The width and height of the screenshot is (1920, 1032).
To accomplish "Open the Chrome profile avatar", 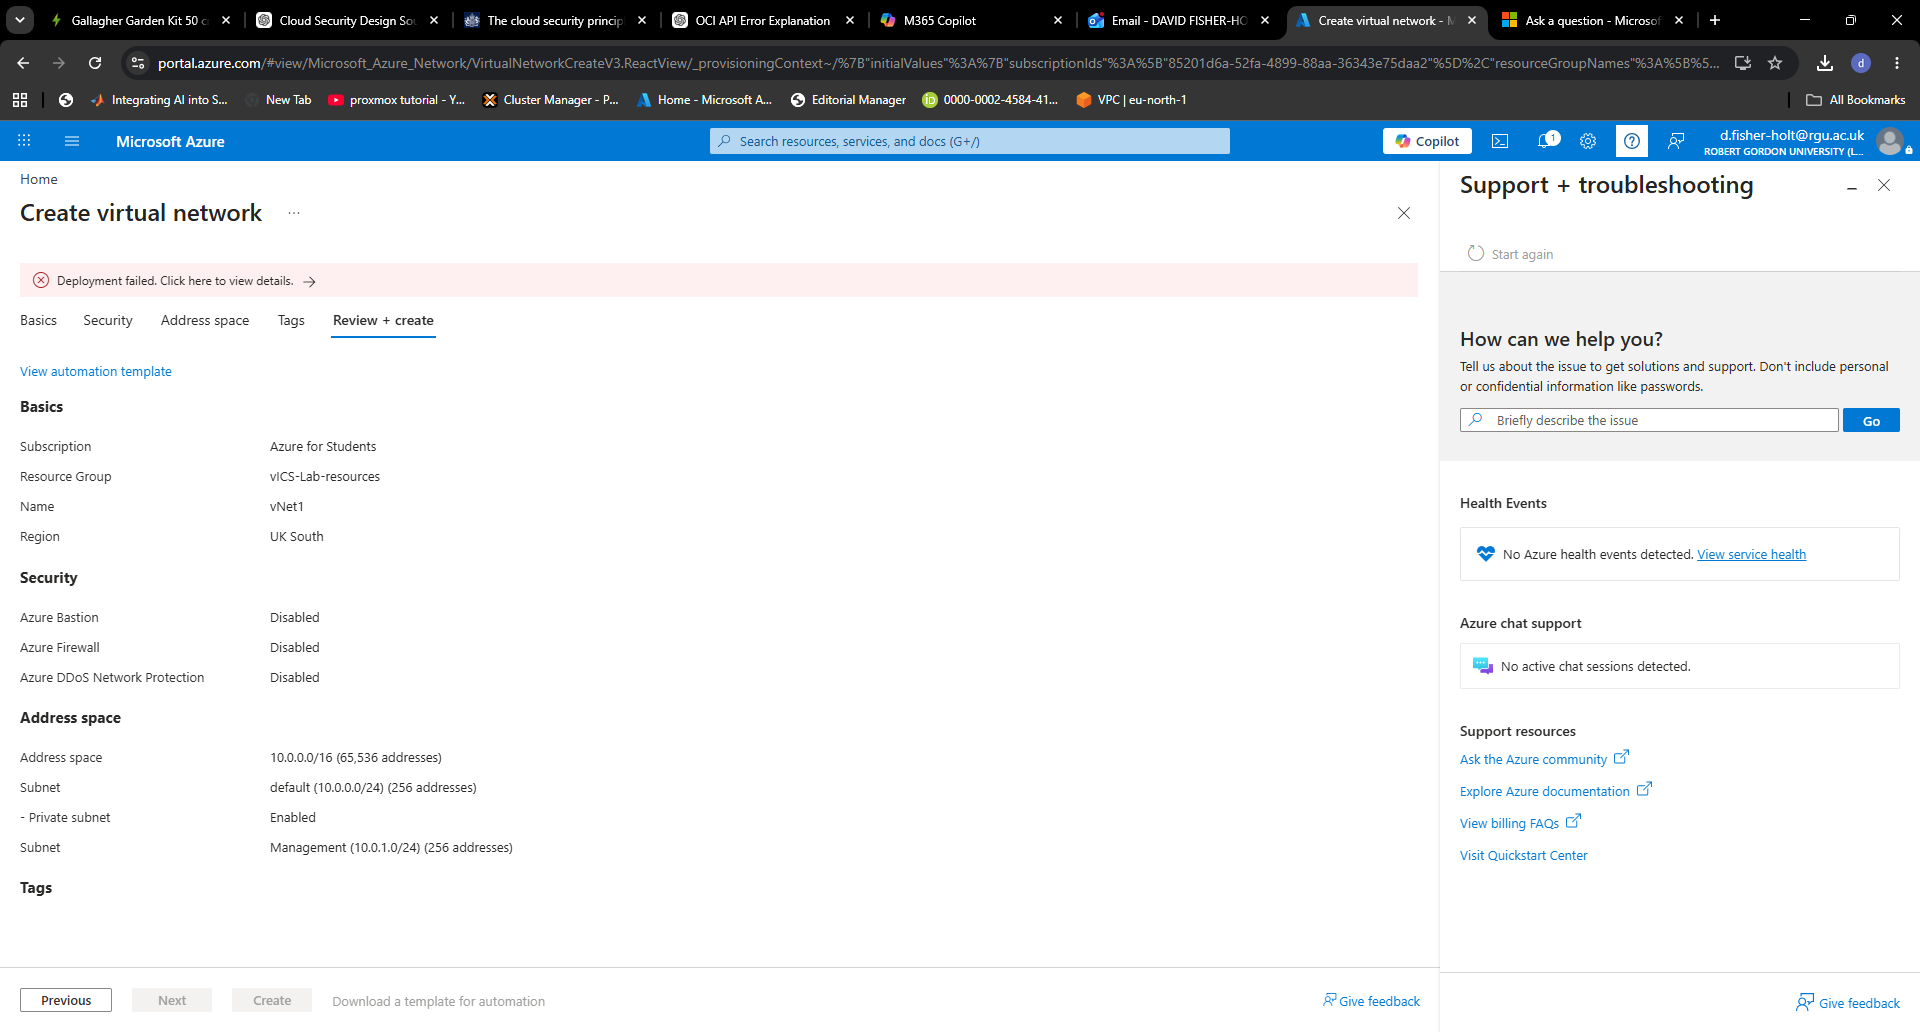I will (x=1861, y=63).
